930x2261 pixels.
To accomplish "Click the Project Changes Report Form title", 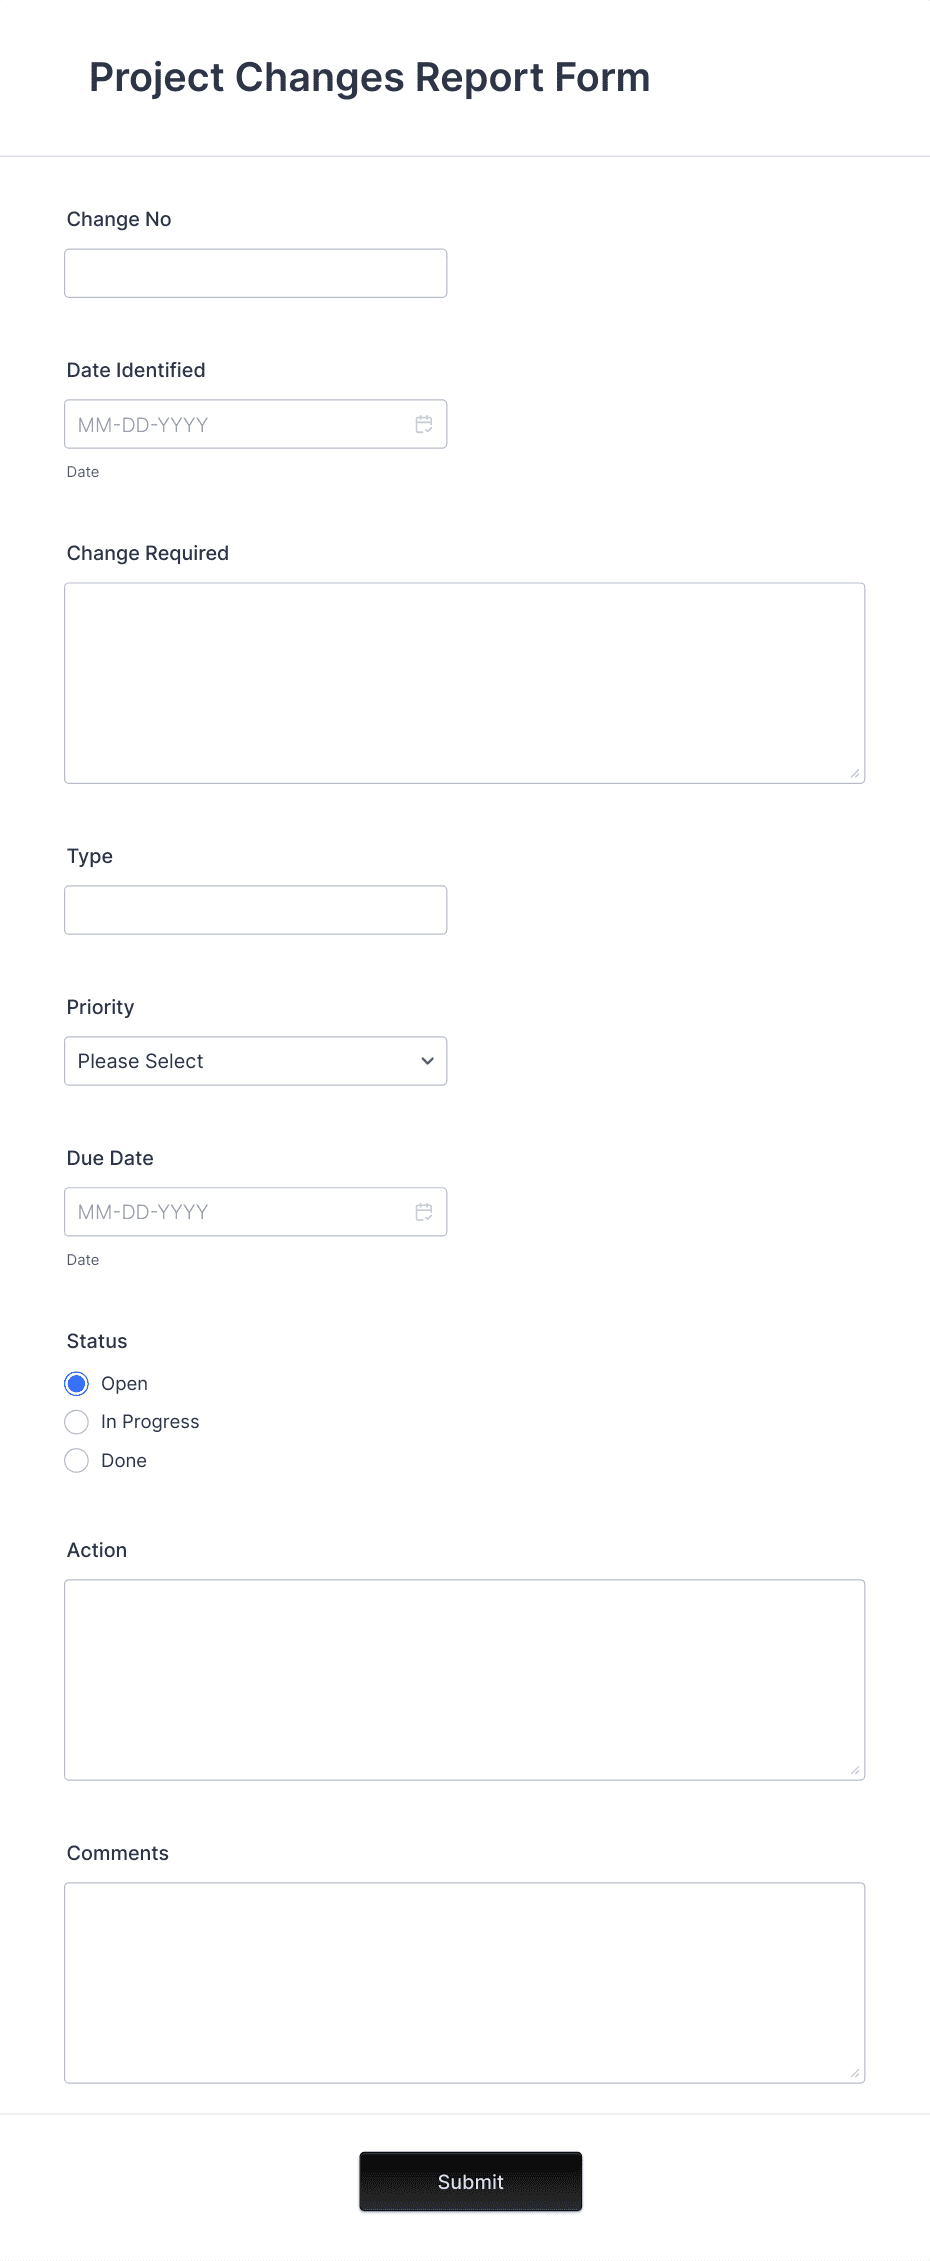I will point(368,77).
